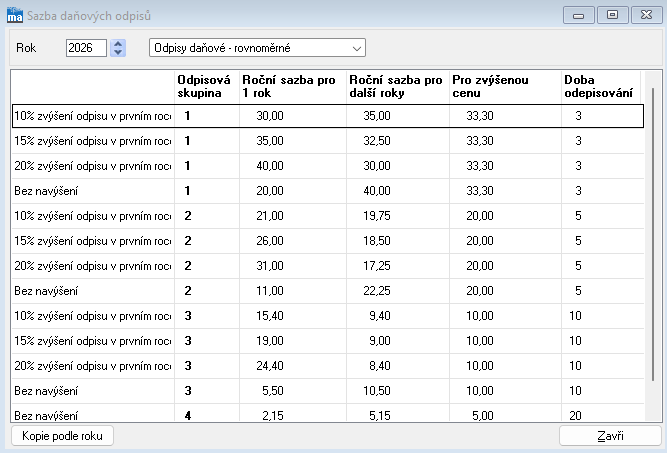Click the Pro zvýšenou cenu column header
Image resolution: width=667 pixels, height=453 pixels.
[x=505, y=86]
